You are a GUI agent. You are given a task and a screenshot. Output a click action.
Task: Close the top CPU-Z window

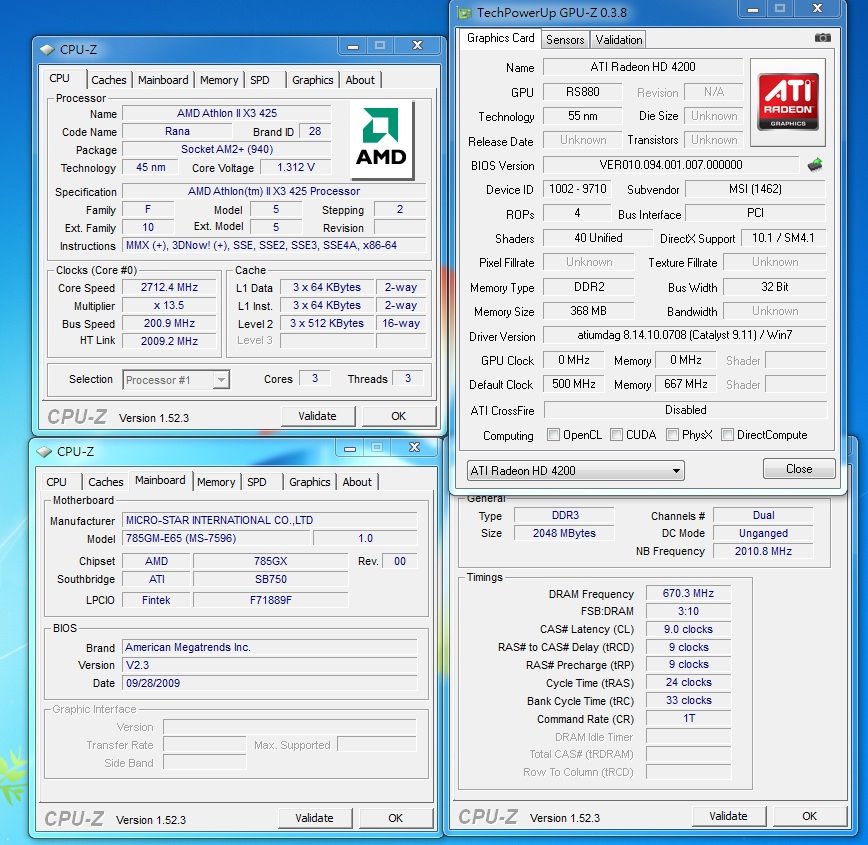click(417, 45)
